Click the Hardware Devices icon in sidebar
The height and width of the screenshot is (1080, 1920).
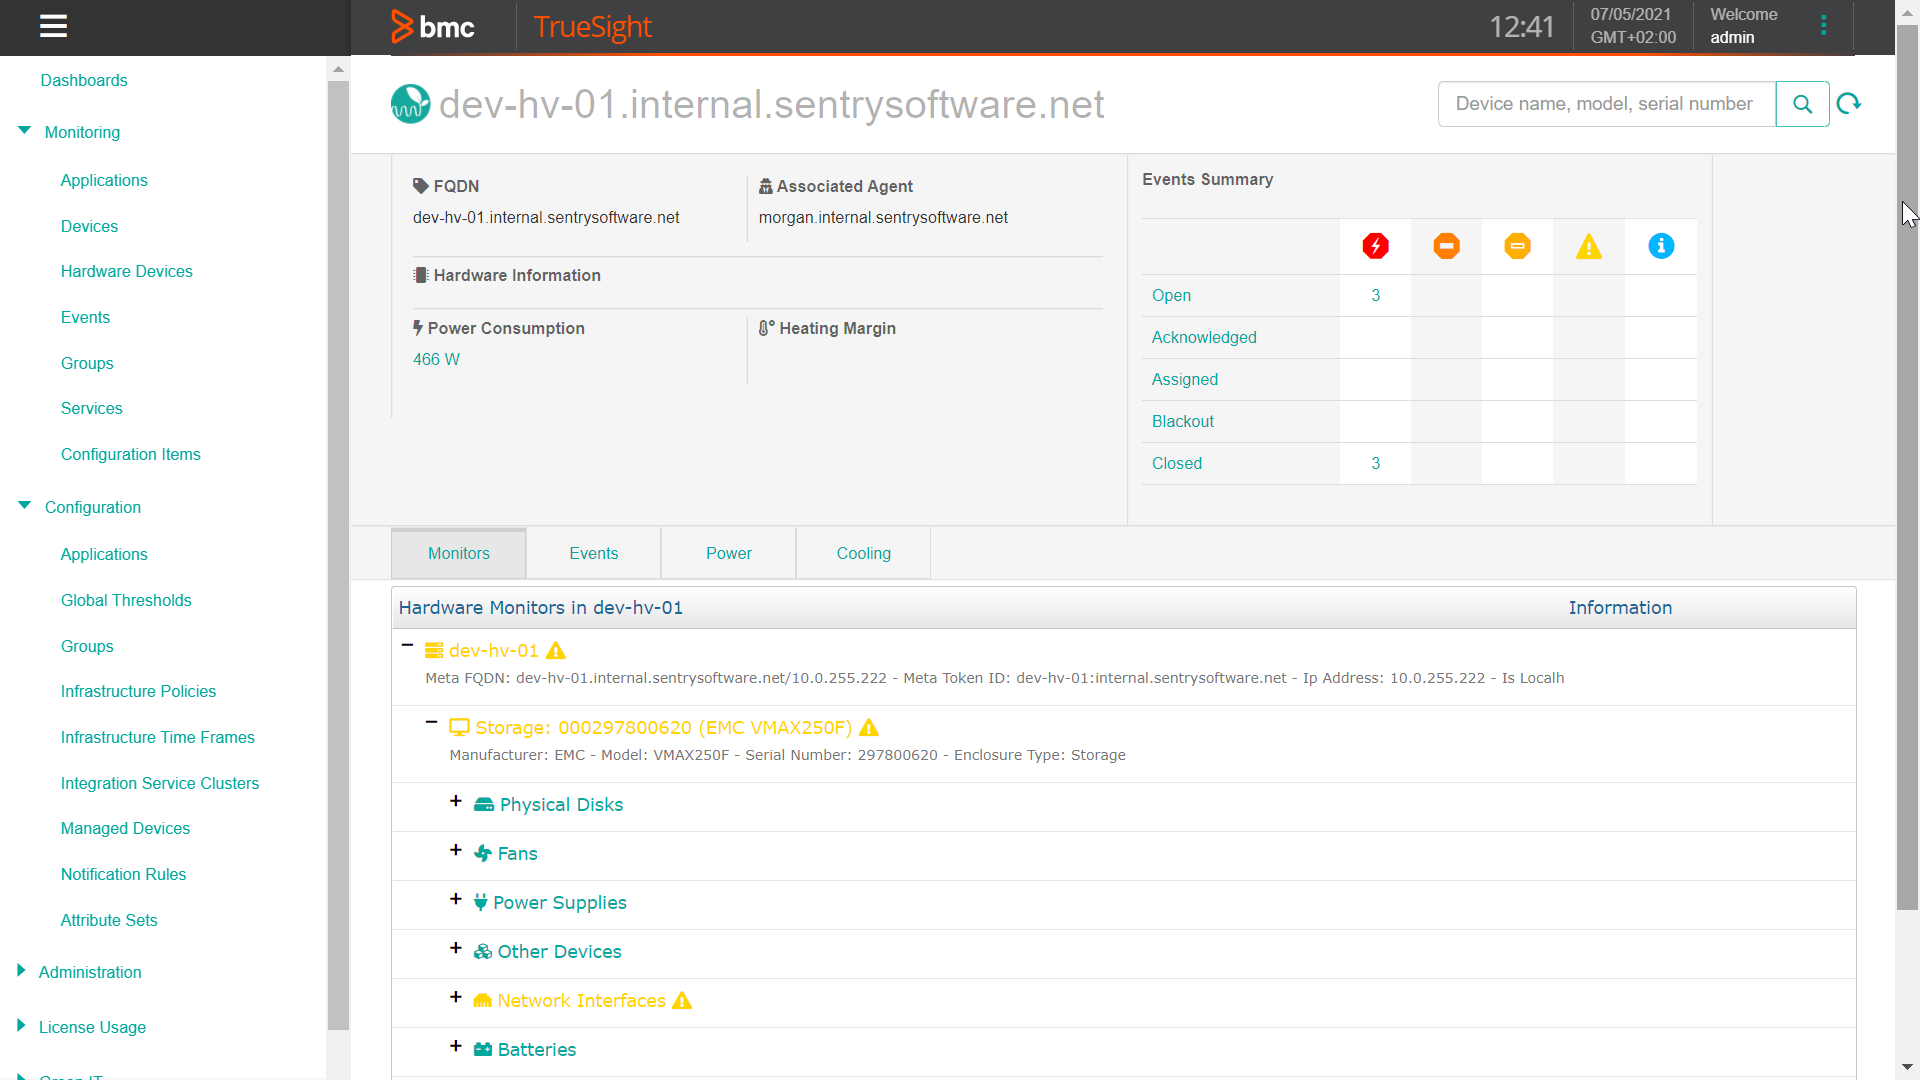(128, 272)
